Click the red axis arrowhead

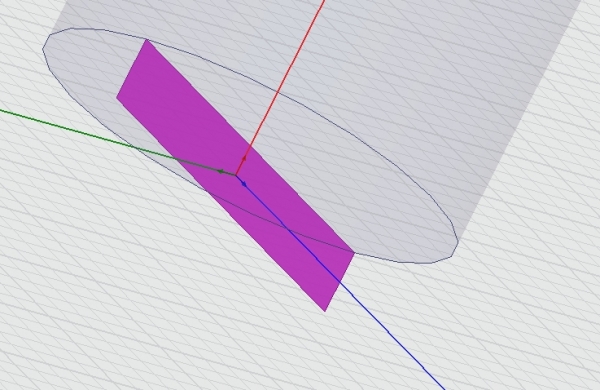tap(244, 157)
